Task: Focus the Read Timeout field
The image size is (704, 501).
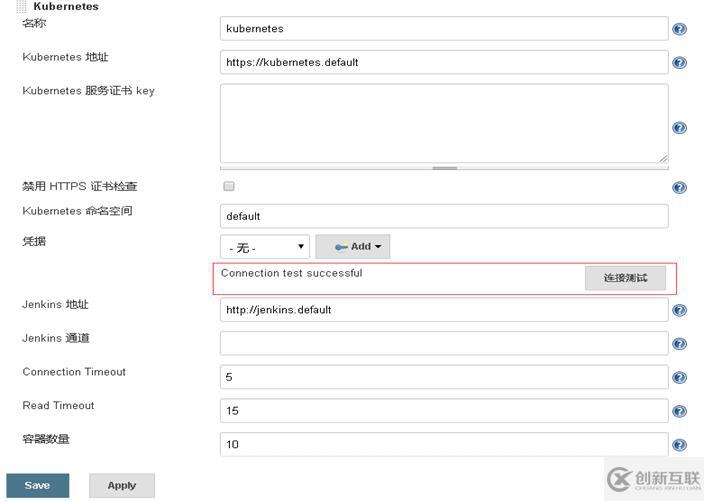Action: point(444,411)
